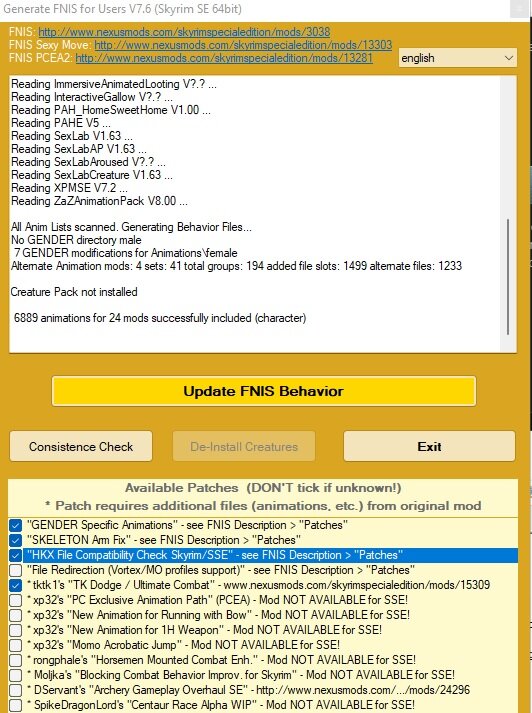
Task: Untick the HKX File Compatibility Check checkbox
Action: pos(15,555)
